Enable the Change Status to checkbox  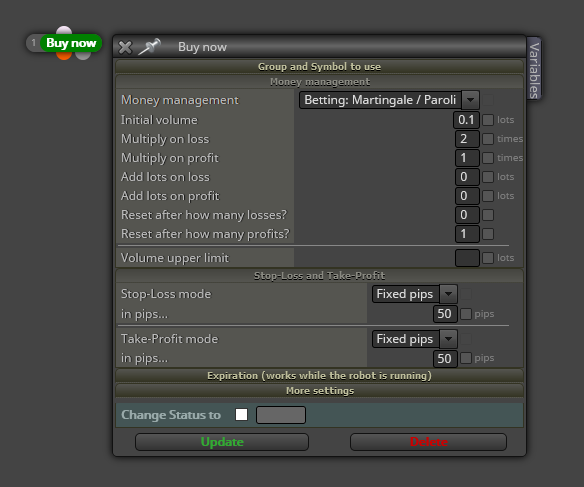point(241,414)
